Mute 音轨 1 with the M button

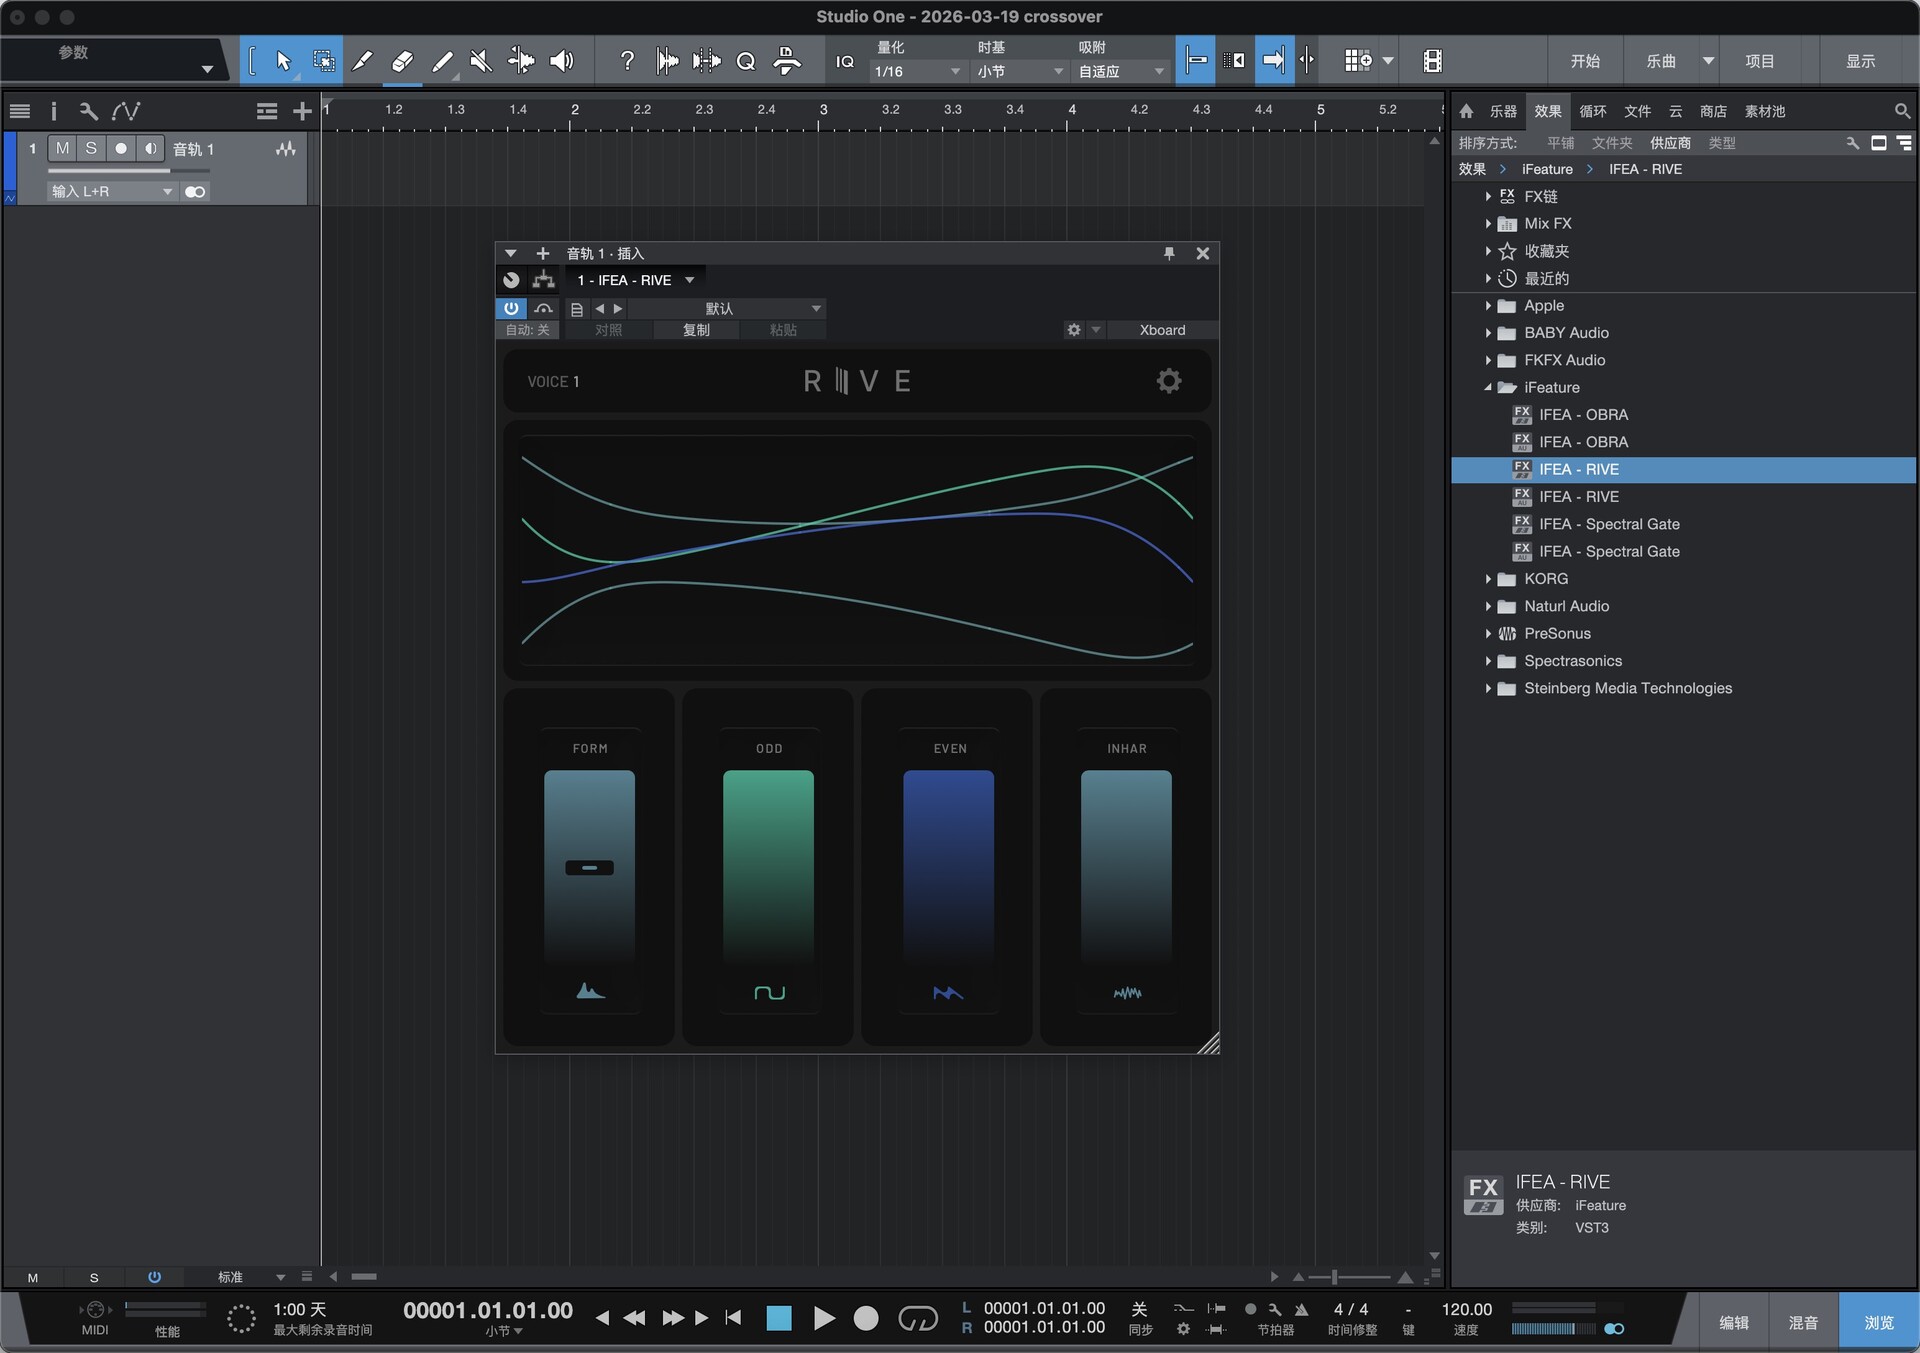pyautogui.click(x=61, y=148)
